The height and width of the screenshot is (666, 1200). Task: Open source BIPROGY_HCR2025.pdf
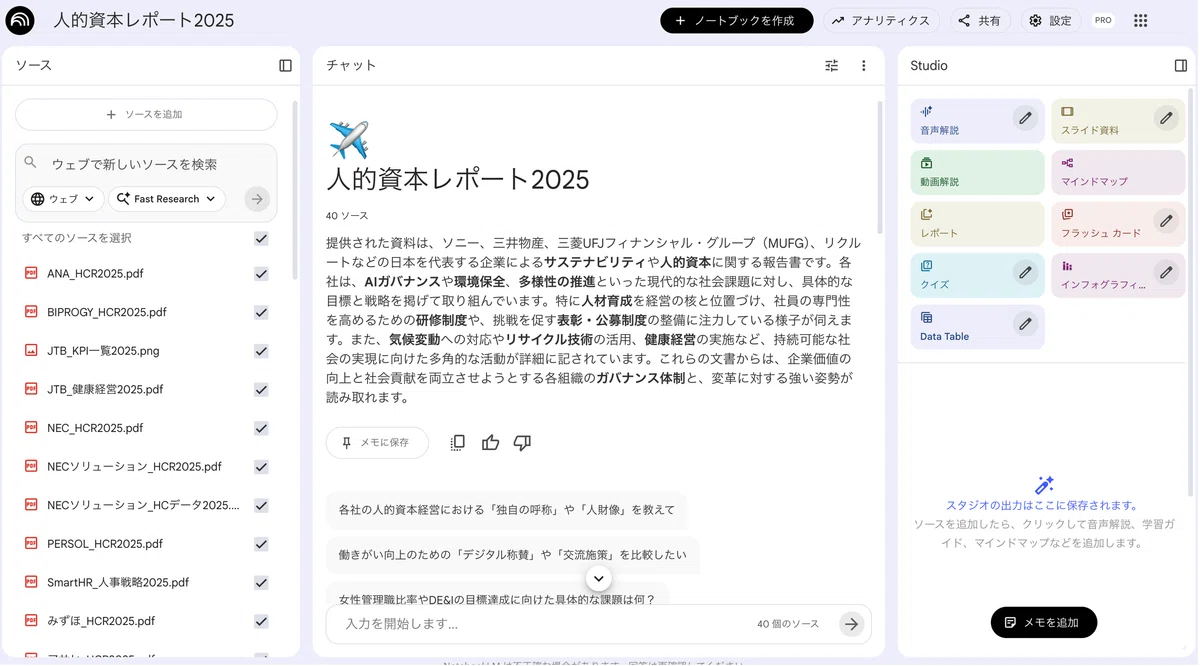click(107, 312)
